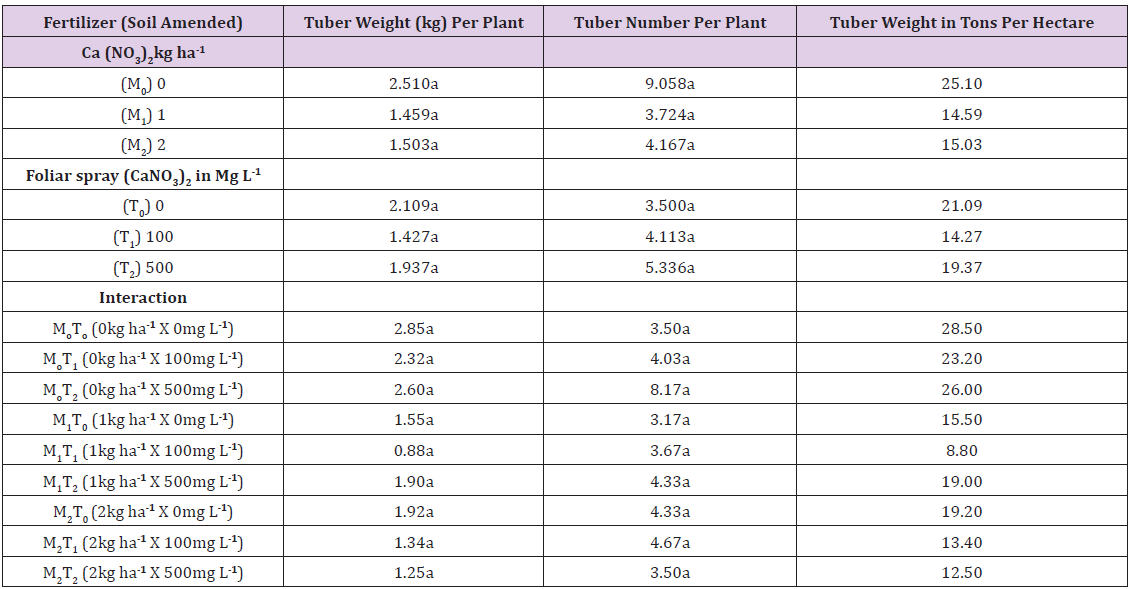The width and height of the screenshot is (1131, 589).
Task: Select the M0T0 interaction row label
Action: click(x=143, y=329)
